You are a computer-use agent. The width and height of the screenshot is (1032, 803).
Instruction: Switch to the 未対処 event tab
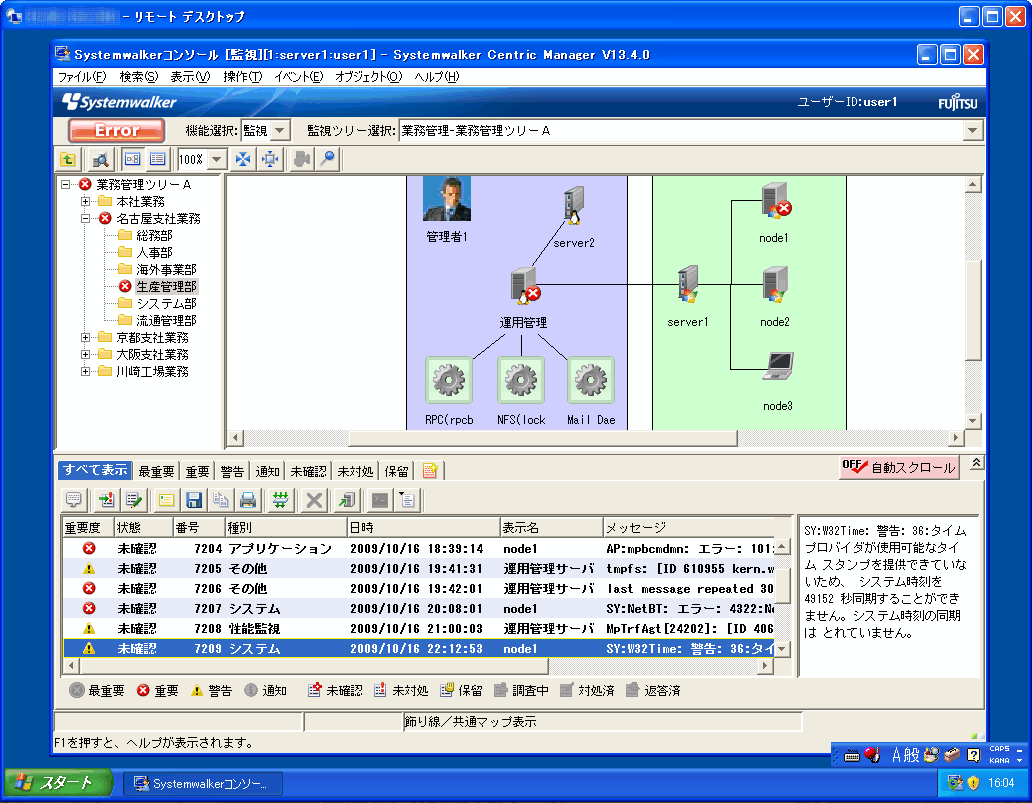pos(355,471)
